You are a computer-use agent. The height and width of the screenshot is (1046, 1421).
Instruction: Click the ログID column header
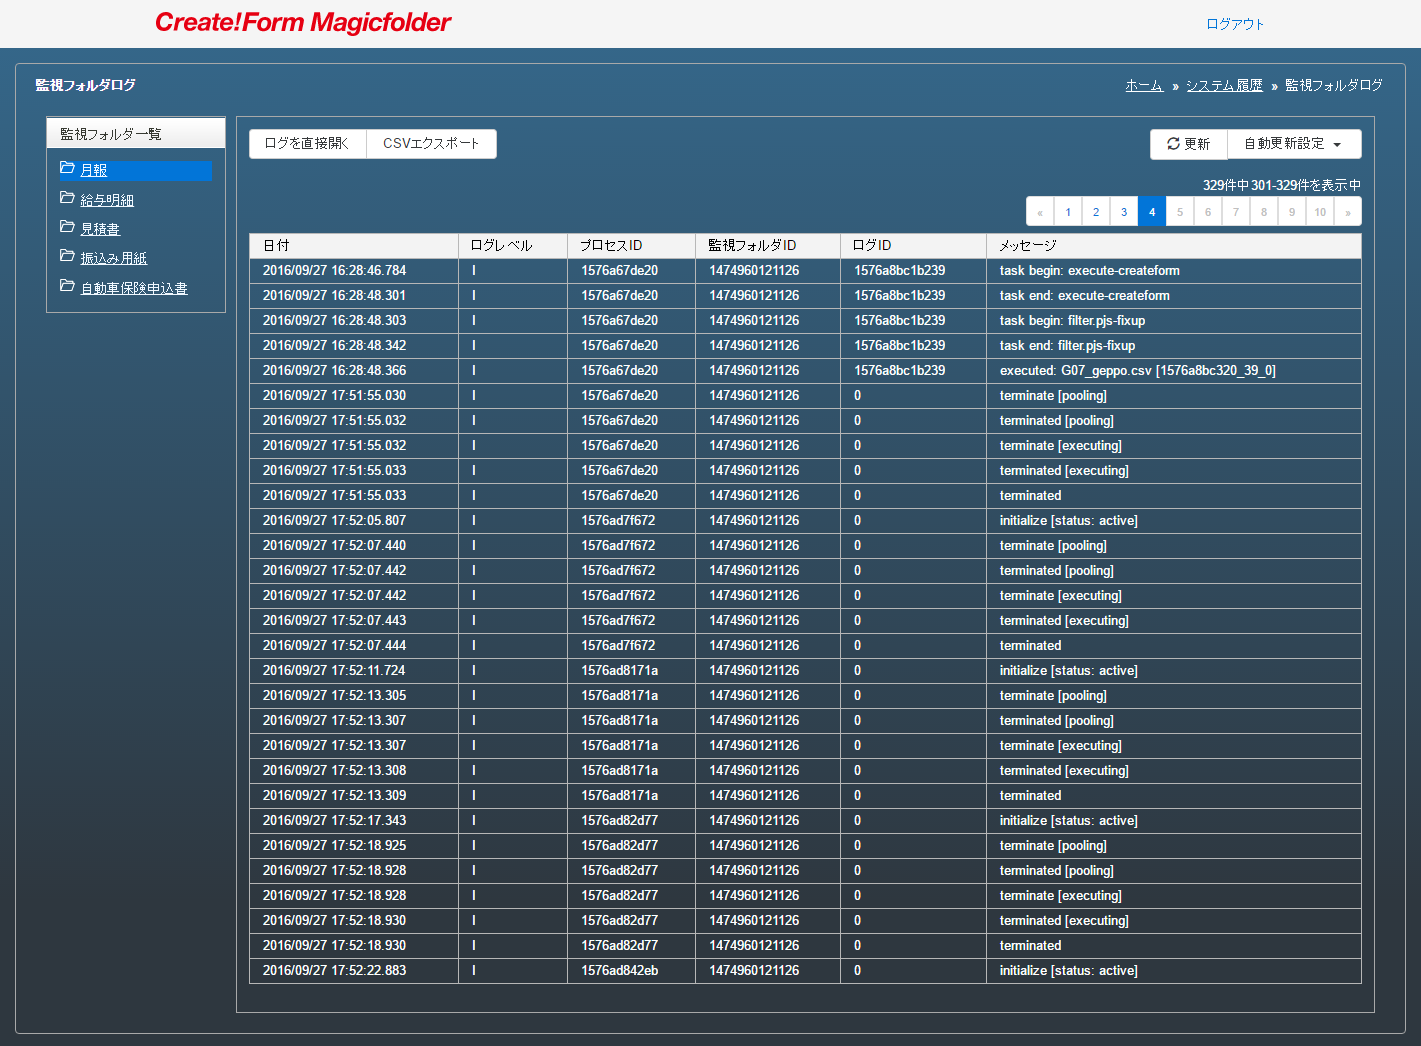click(913, 245)
